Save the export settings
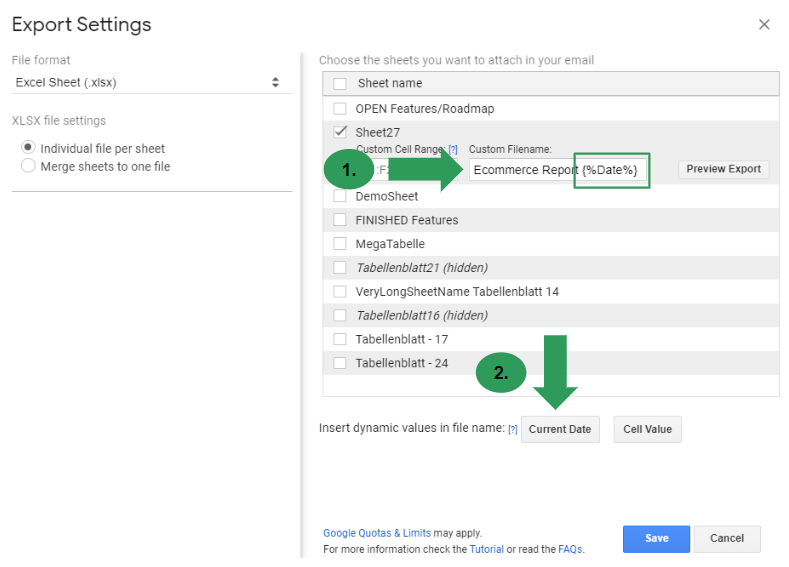789x567 pixels. [x=656, y=538]
